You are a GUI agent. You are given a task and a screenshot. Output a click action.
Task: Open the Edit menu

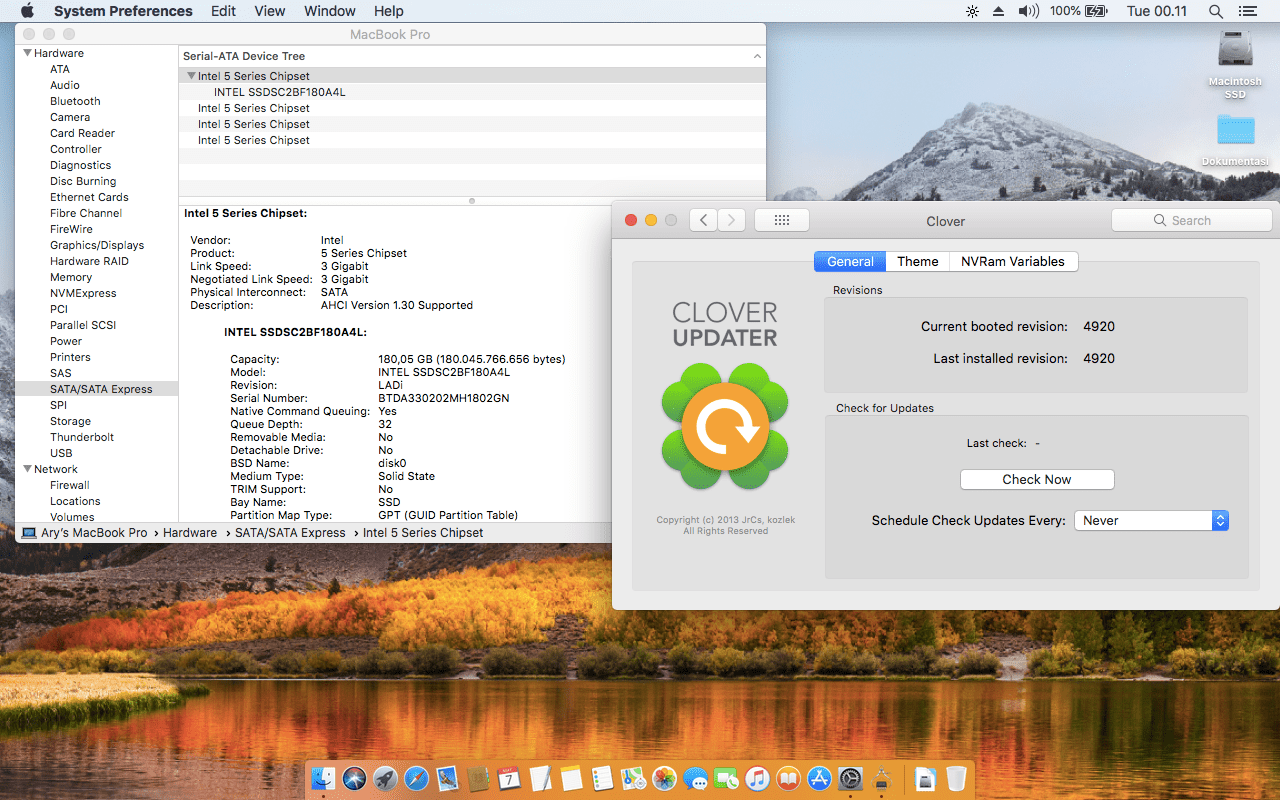point(224,11)
